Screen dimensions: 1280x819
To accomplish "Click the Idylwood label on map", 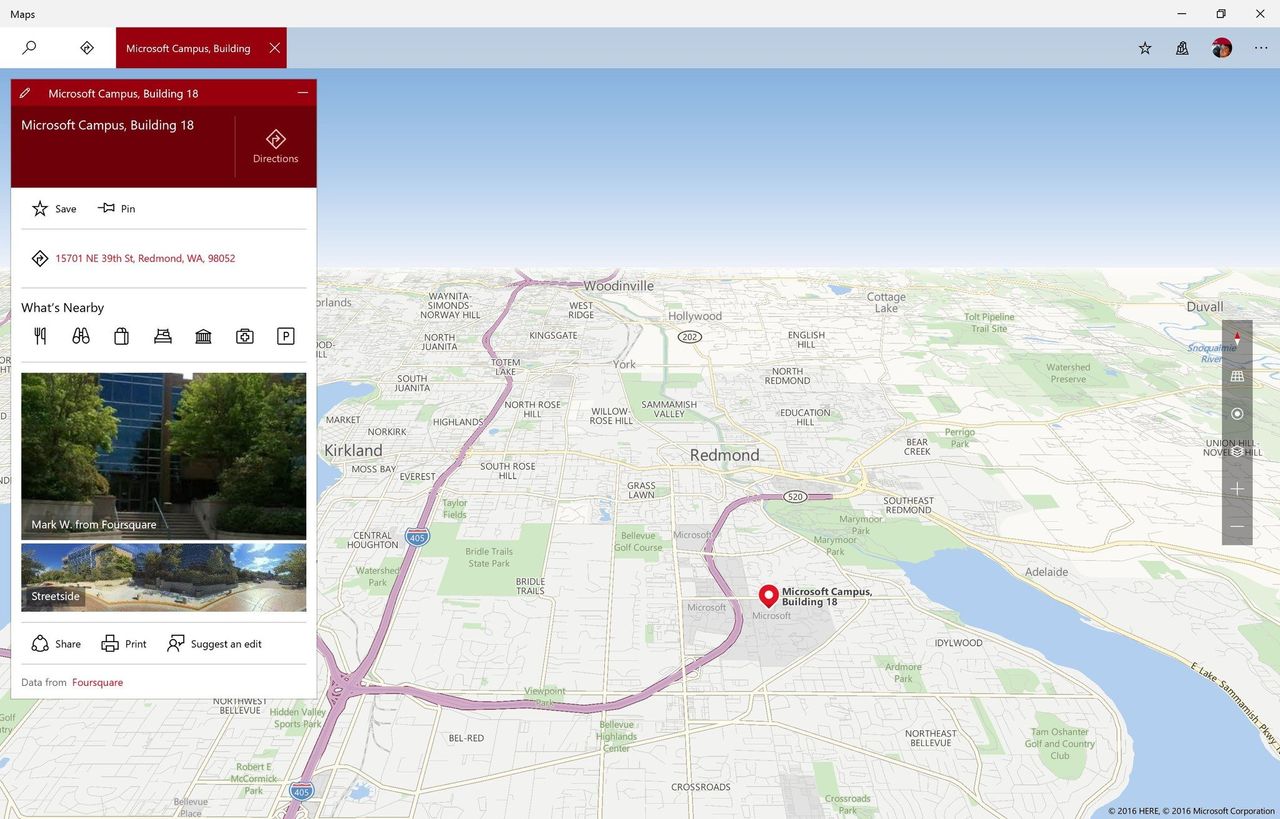I will click(958, 643).
